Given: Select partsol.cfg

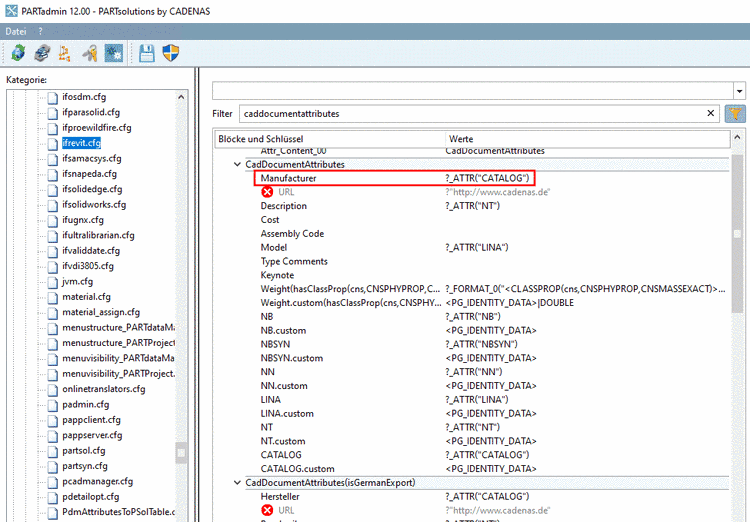Looking at the screenshot, I should [84, 450].
